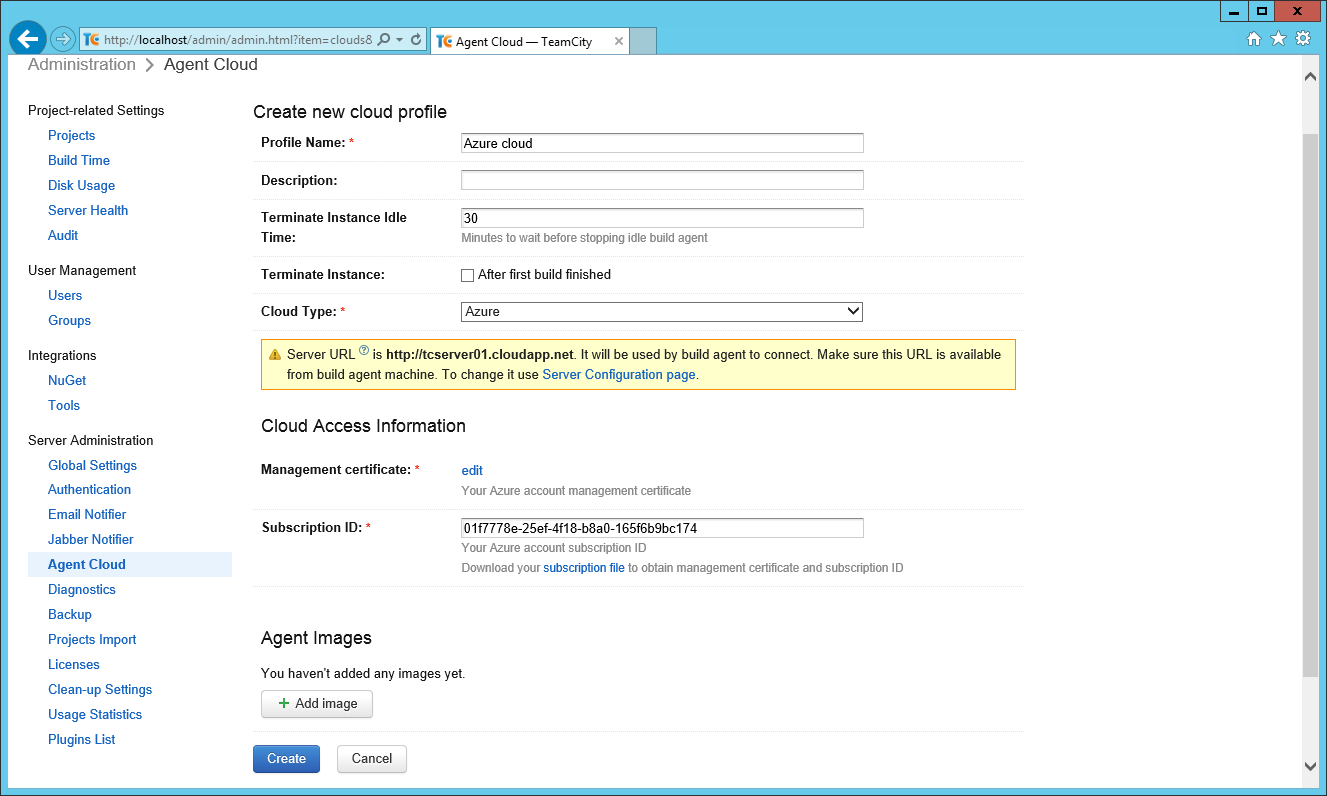Viewport: 1327px width, 796px height.
Task: Close the Agent Cloud — TeamCity tab
Action: (x=619, y=42)
